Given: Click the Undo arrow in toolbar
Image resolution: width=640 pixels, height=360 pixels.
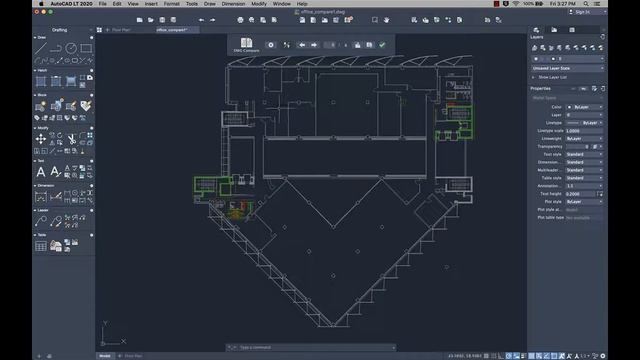Looking at the screenshot, I should click(x=201, y=20).
